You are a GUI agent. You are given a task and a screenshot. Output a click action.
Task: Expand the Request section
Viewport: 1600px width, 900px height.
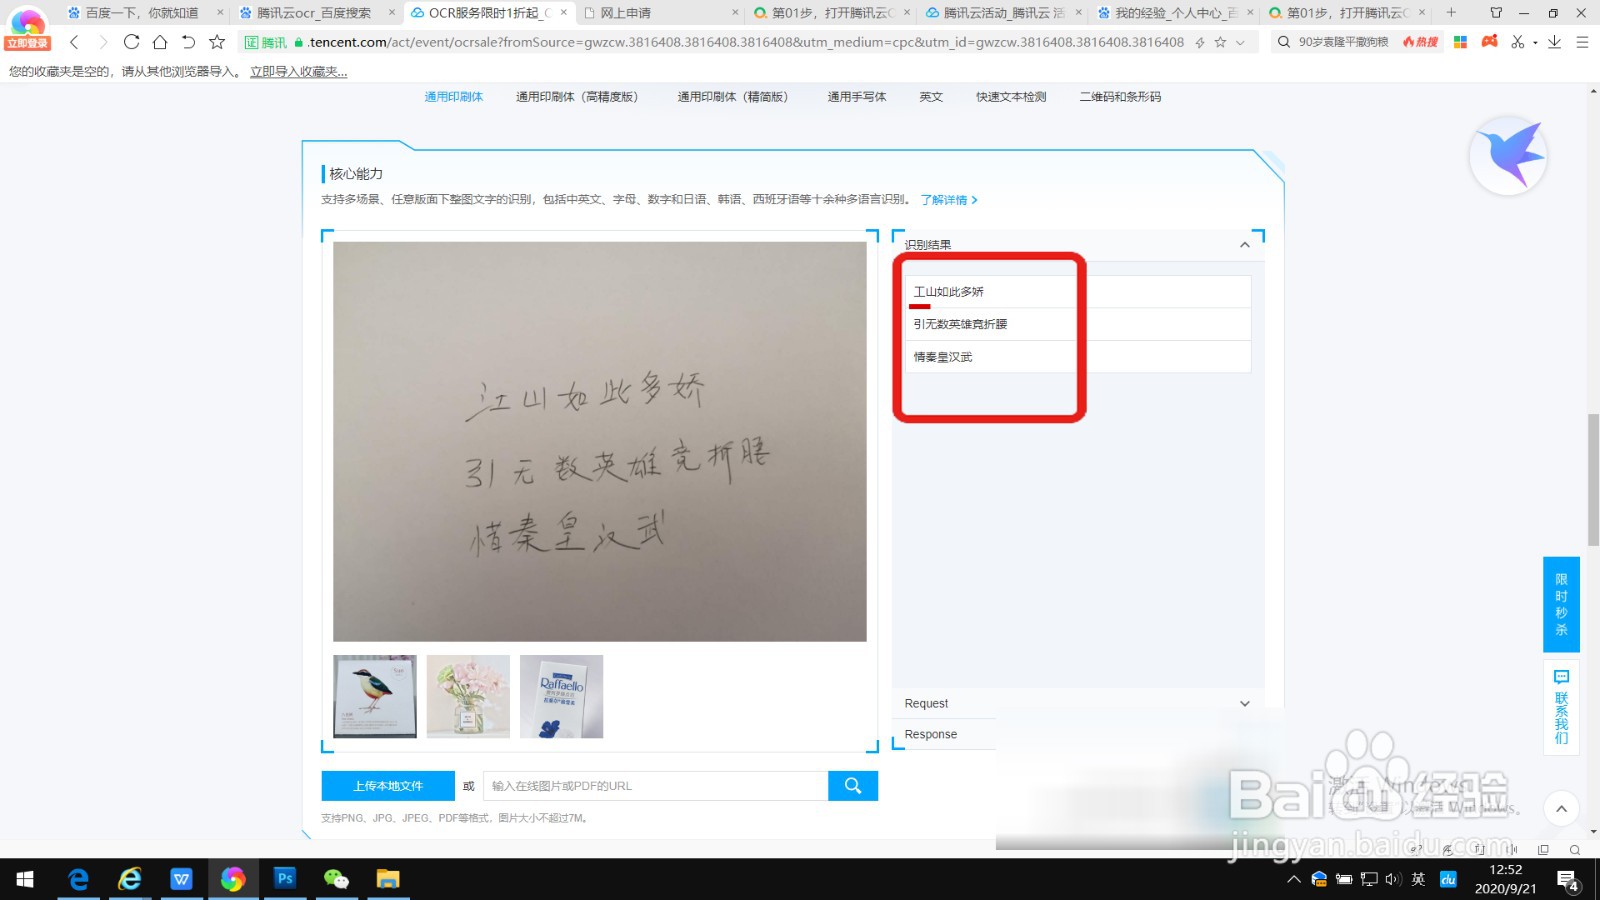point(1244,703)
